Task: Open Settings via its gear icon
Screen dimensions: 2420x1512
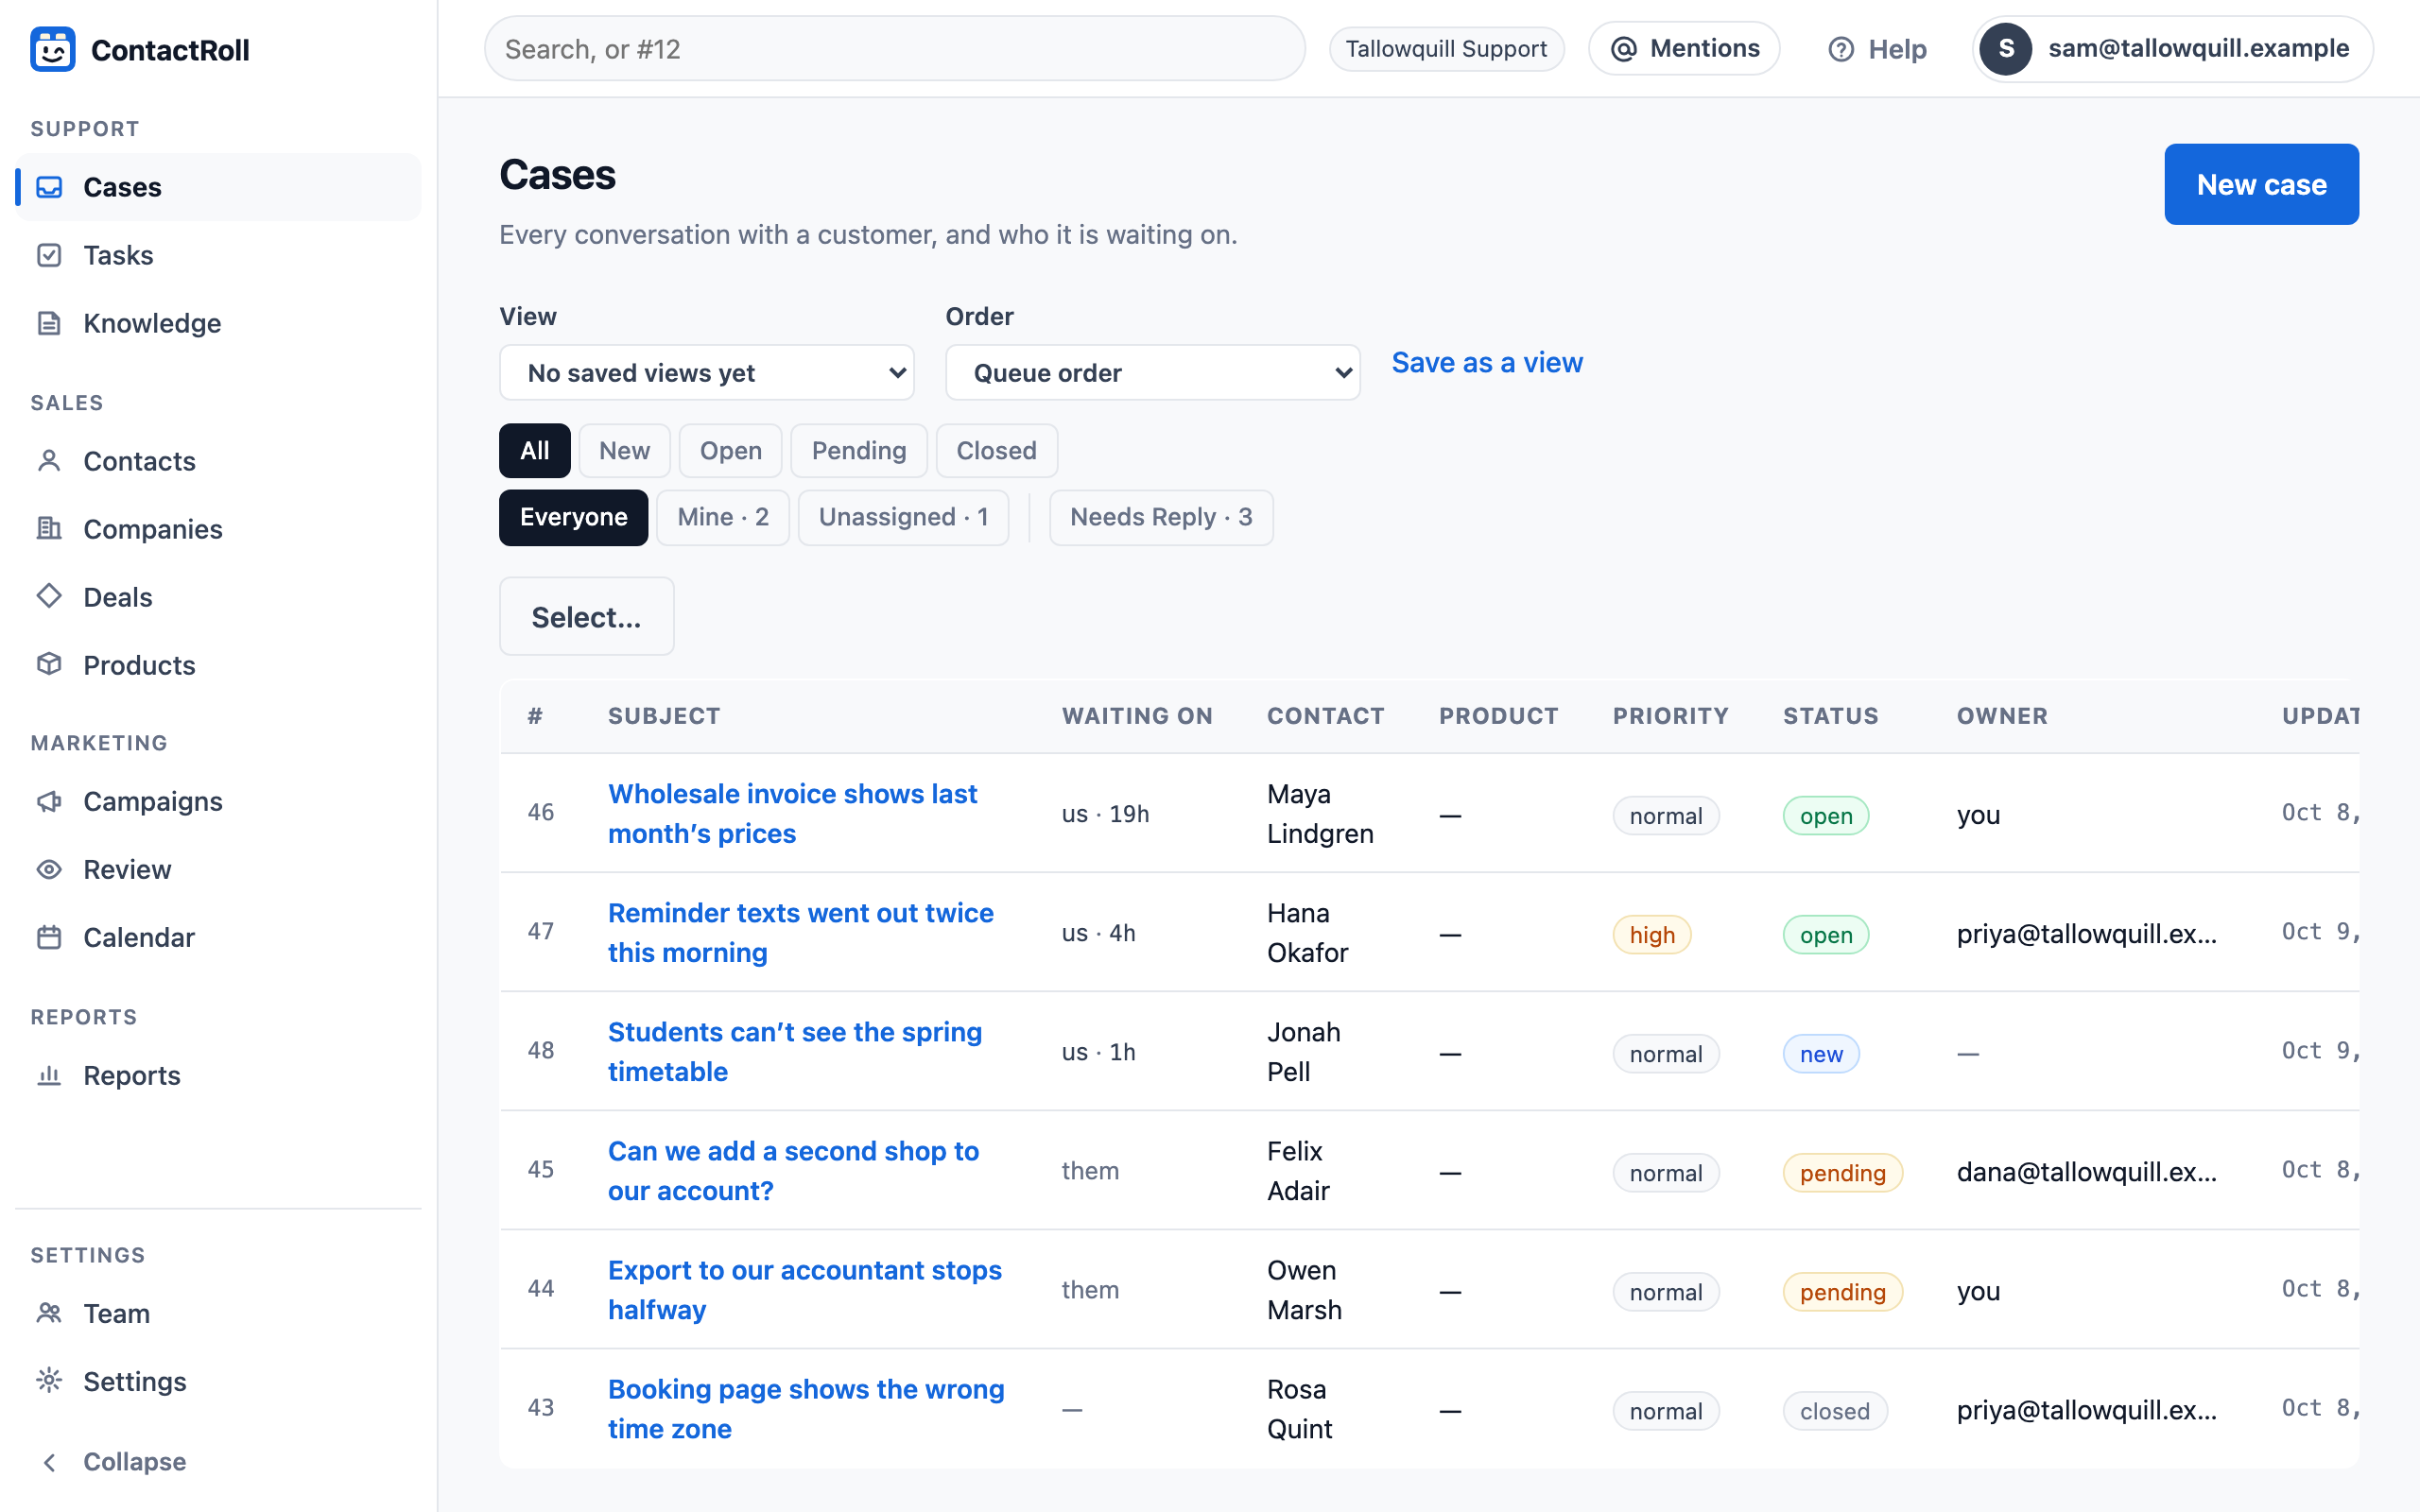Action: tap(49, 1381)
